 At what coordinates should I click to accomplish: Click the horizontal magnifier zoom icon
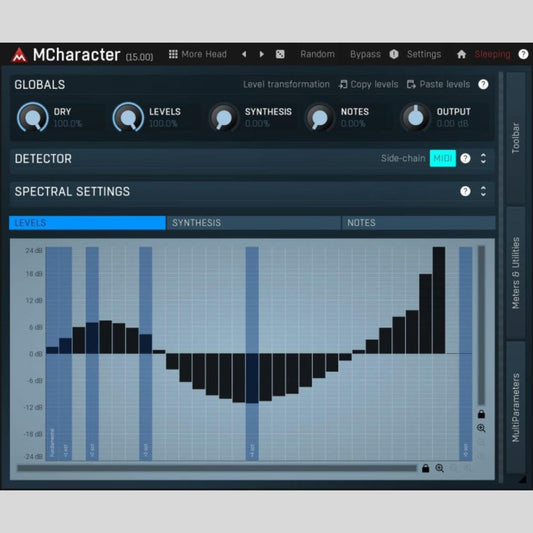point(439,468)
